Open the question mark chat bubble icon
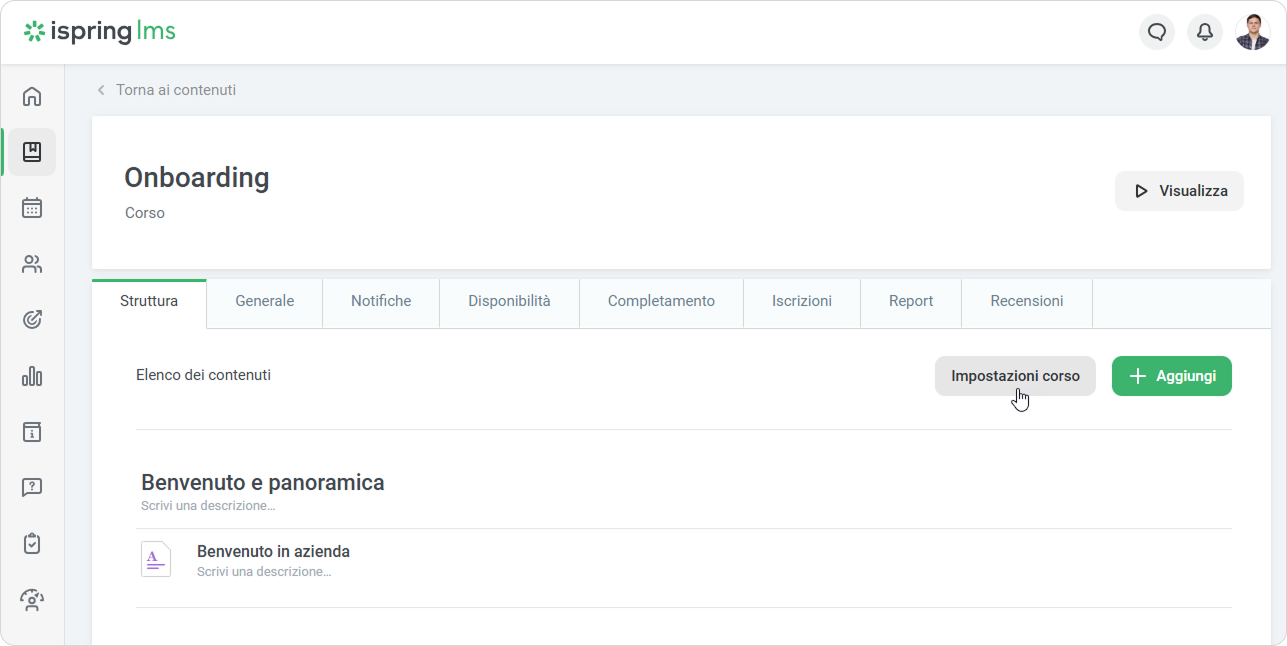Viewport: 1287px width, 646px height. pos(32,488)
